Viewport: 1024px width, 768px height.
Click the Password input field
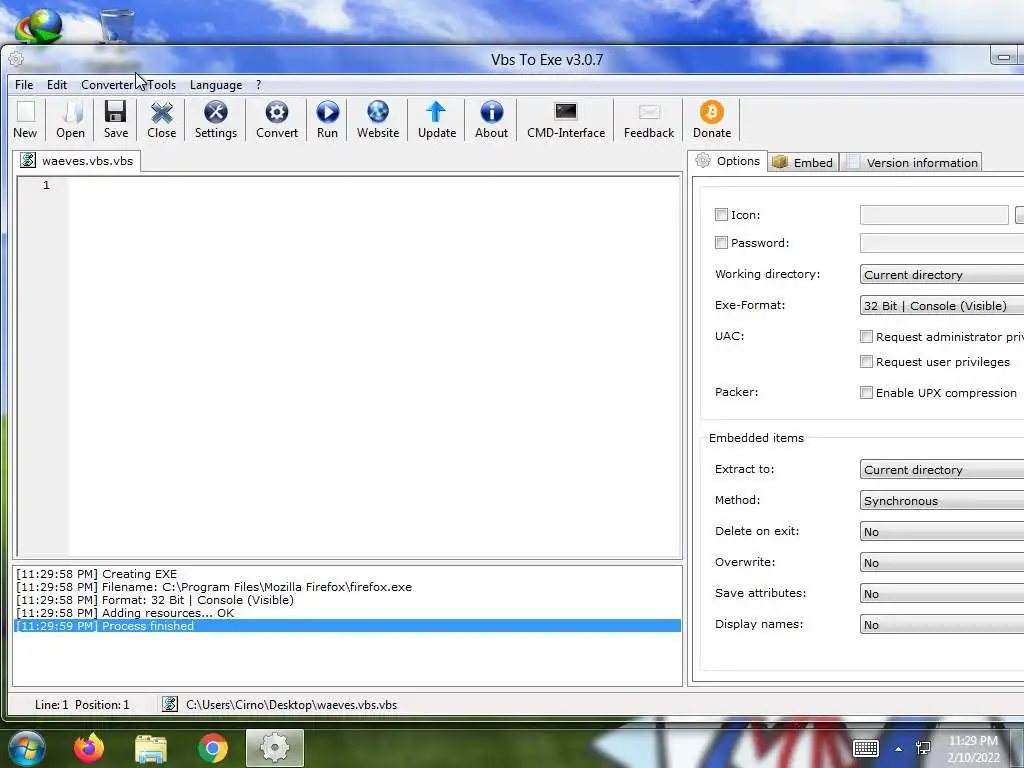tap(942, 242)
